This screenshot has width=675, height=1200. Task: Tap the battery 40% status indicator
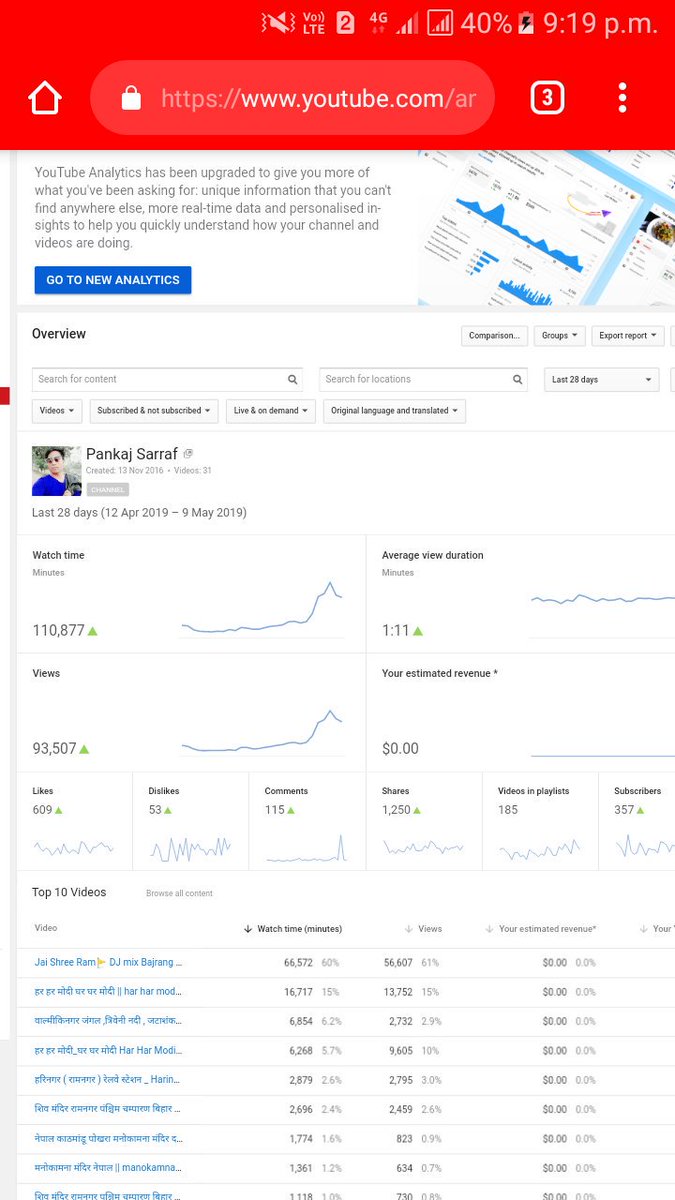pos(497,22)
